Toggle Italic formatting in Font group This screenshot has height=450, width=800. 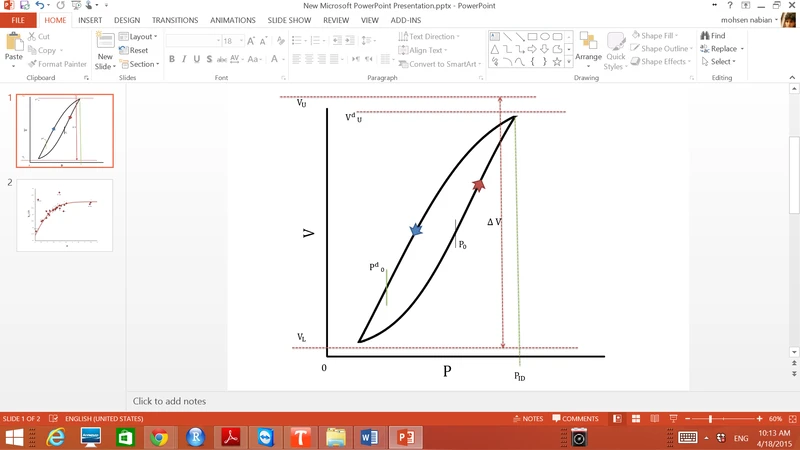point(185,59)
